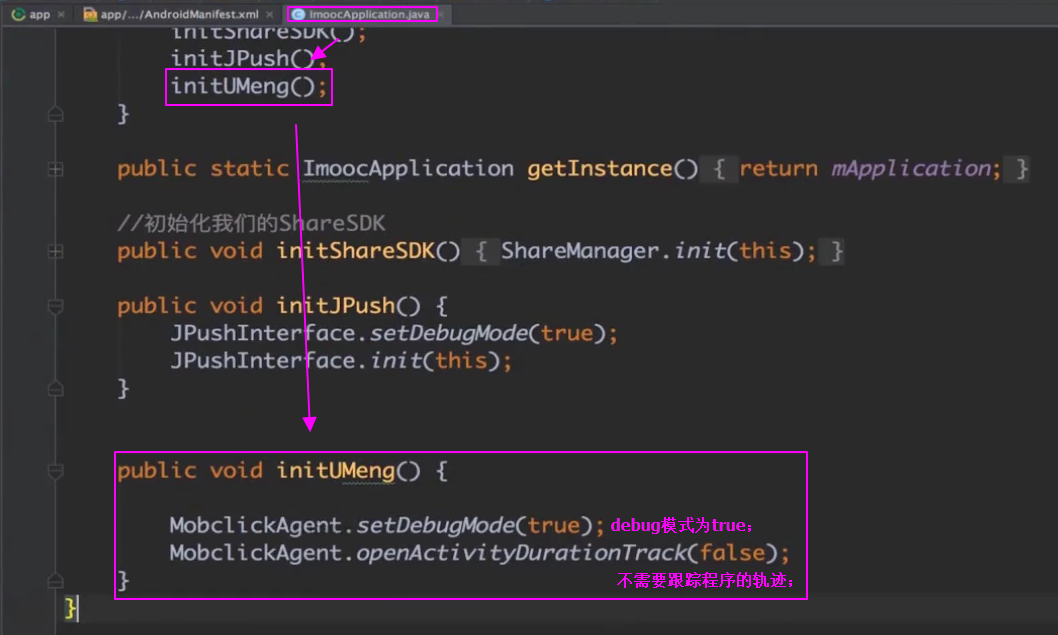Expand the folded getInstance() method
Screen dimensions: 1058x635
(x=56, y=169)
